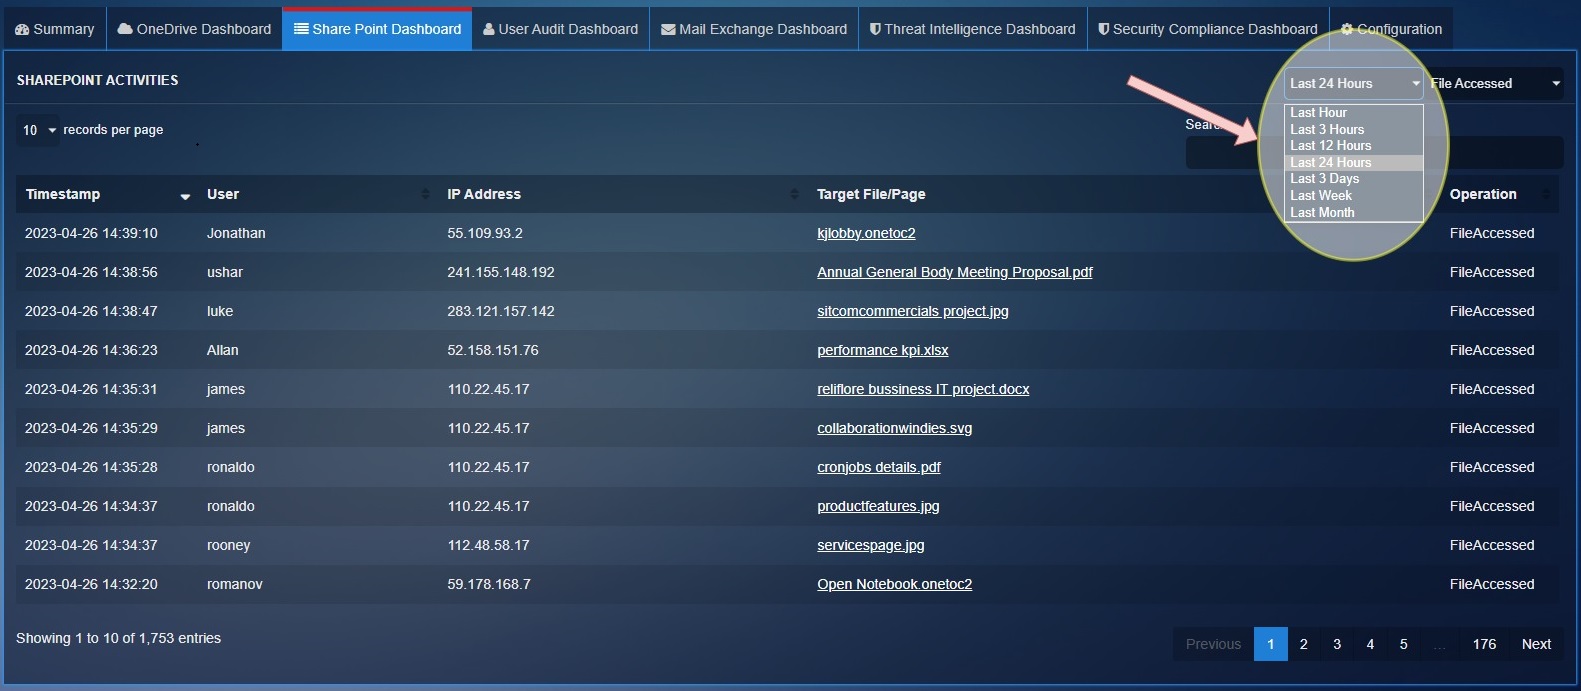Go to Mail Exchange Dashboard tab

(754, 29)
